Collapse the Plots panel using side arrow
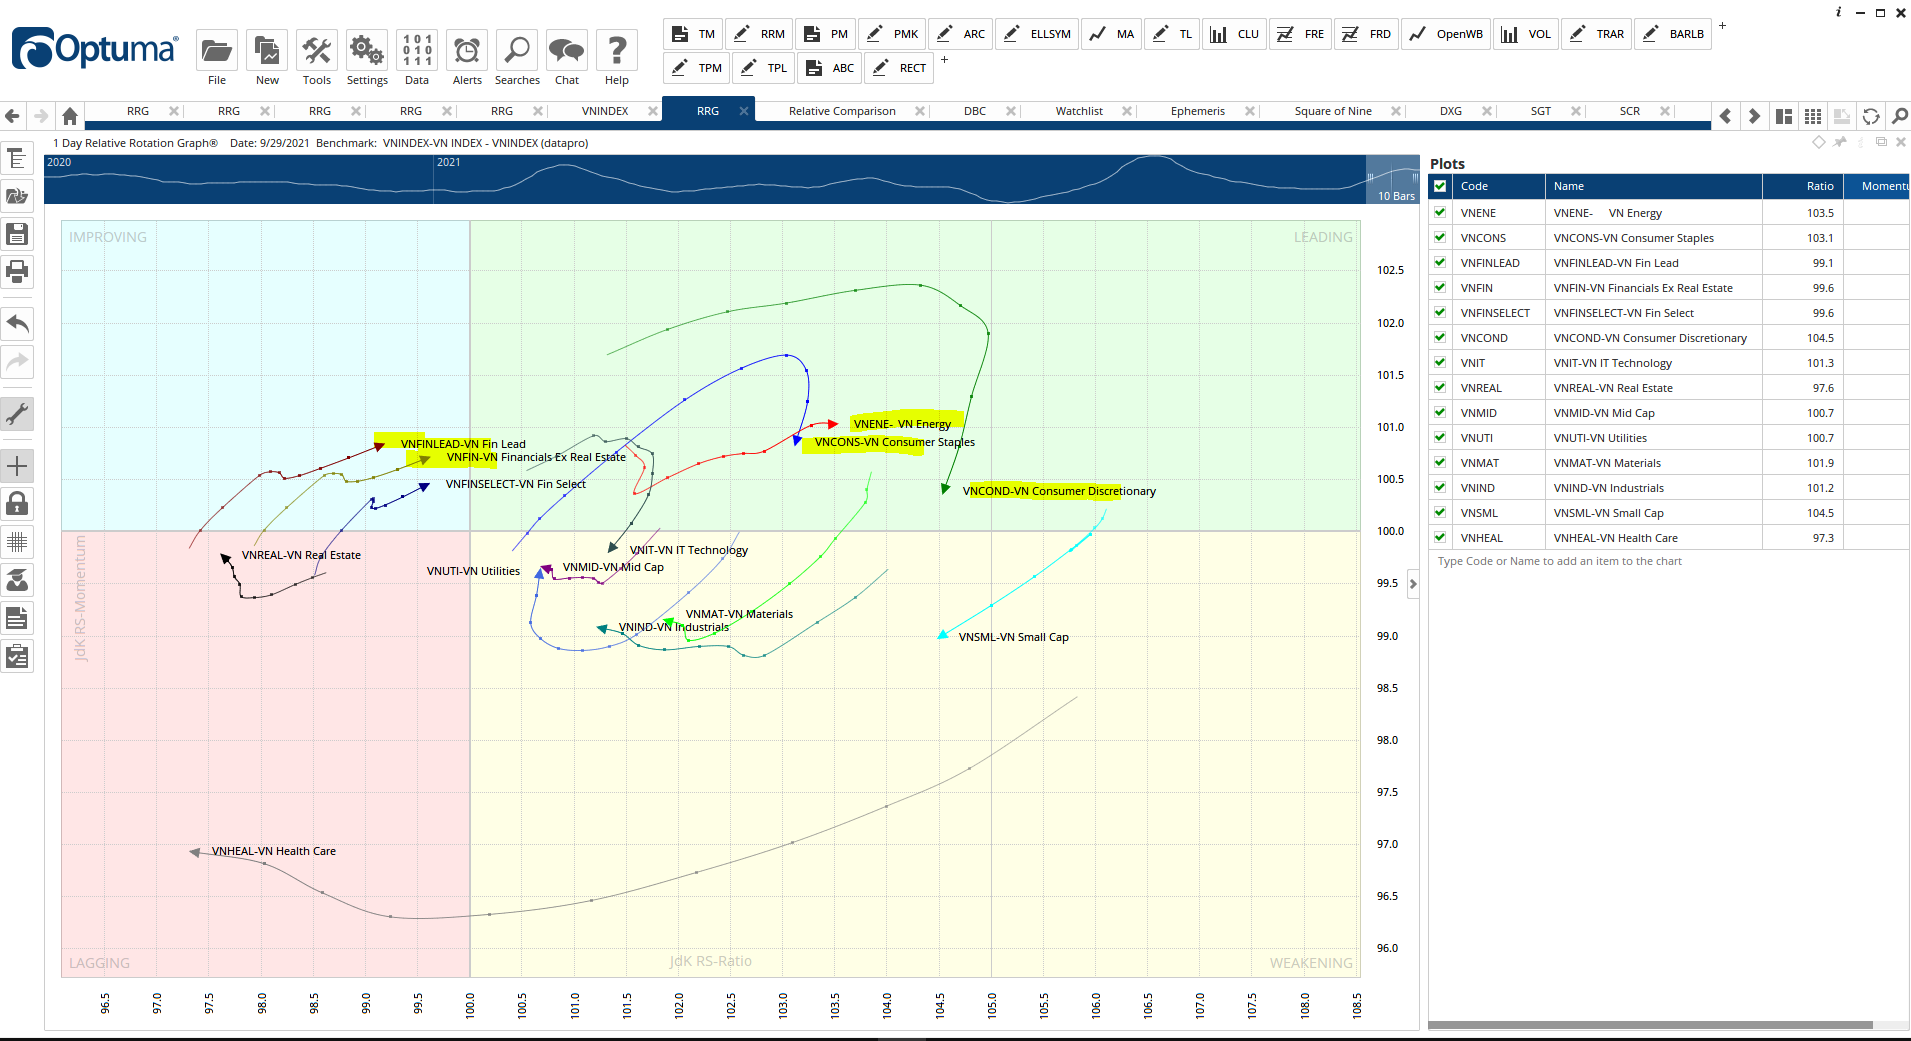Image resolution: width=1911 pixels, height=1041 pixels. [x=1413, y=584]
